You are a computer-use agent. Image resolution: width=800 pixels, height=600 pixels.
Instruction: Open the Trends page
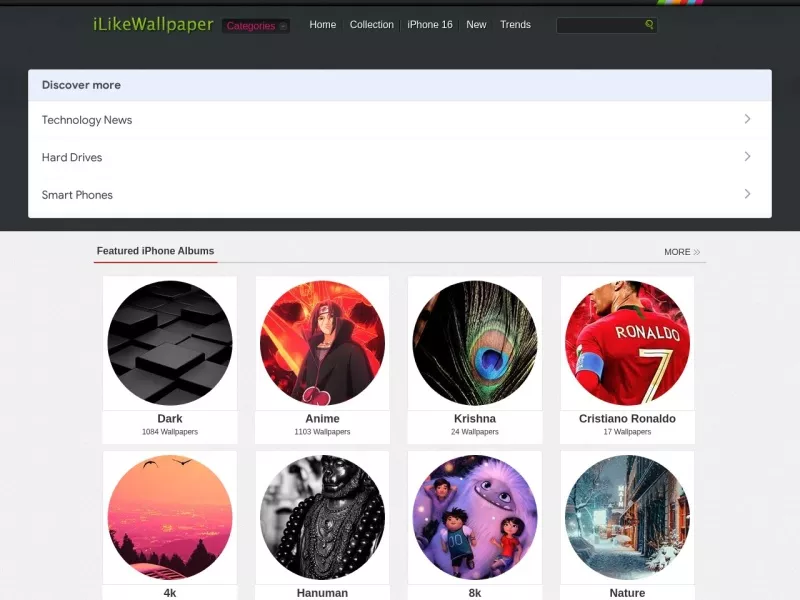point(515,24)
